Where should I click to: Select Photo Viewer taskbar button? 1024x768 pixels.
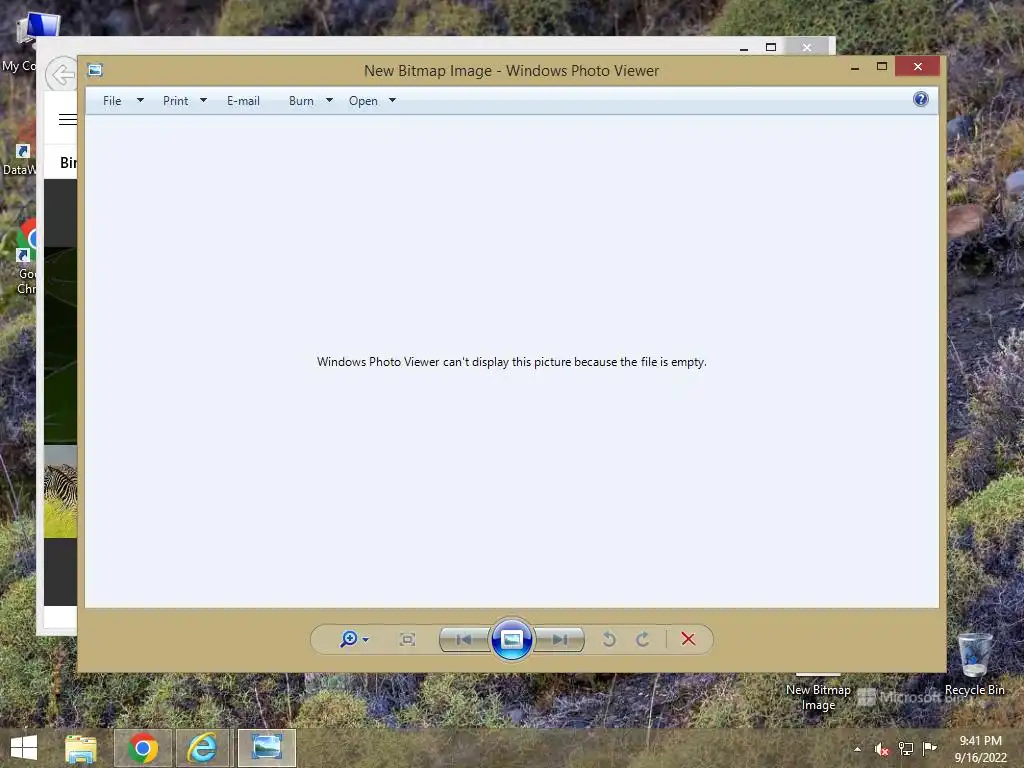[x=267, y=748]
